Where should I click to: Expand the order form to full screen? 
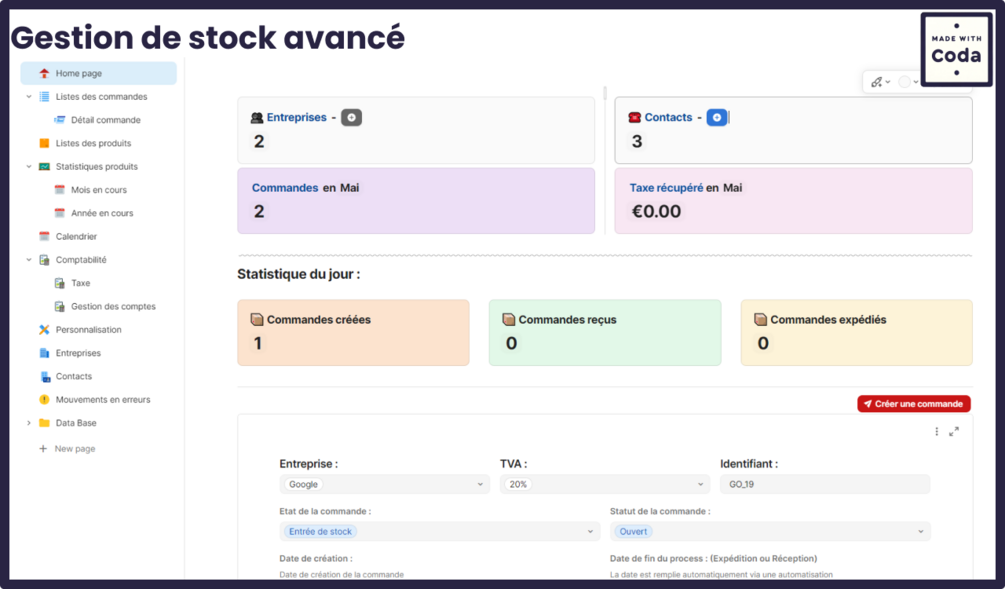954,432
